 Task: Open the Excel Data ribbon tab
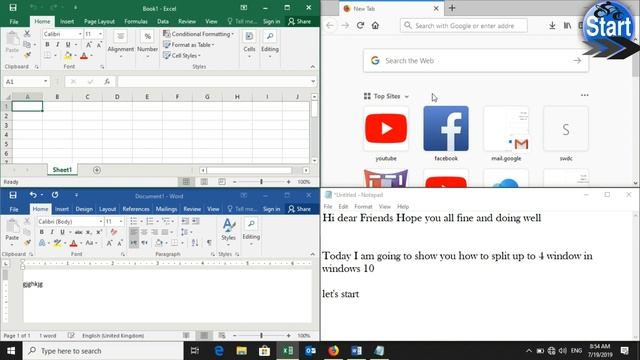pyautogui.click(x=163, y=21)
